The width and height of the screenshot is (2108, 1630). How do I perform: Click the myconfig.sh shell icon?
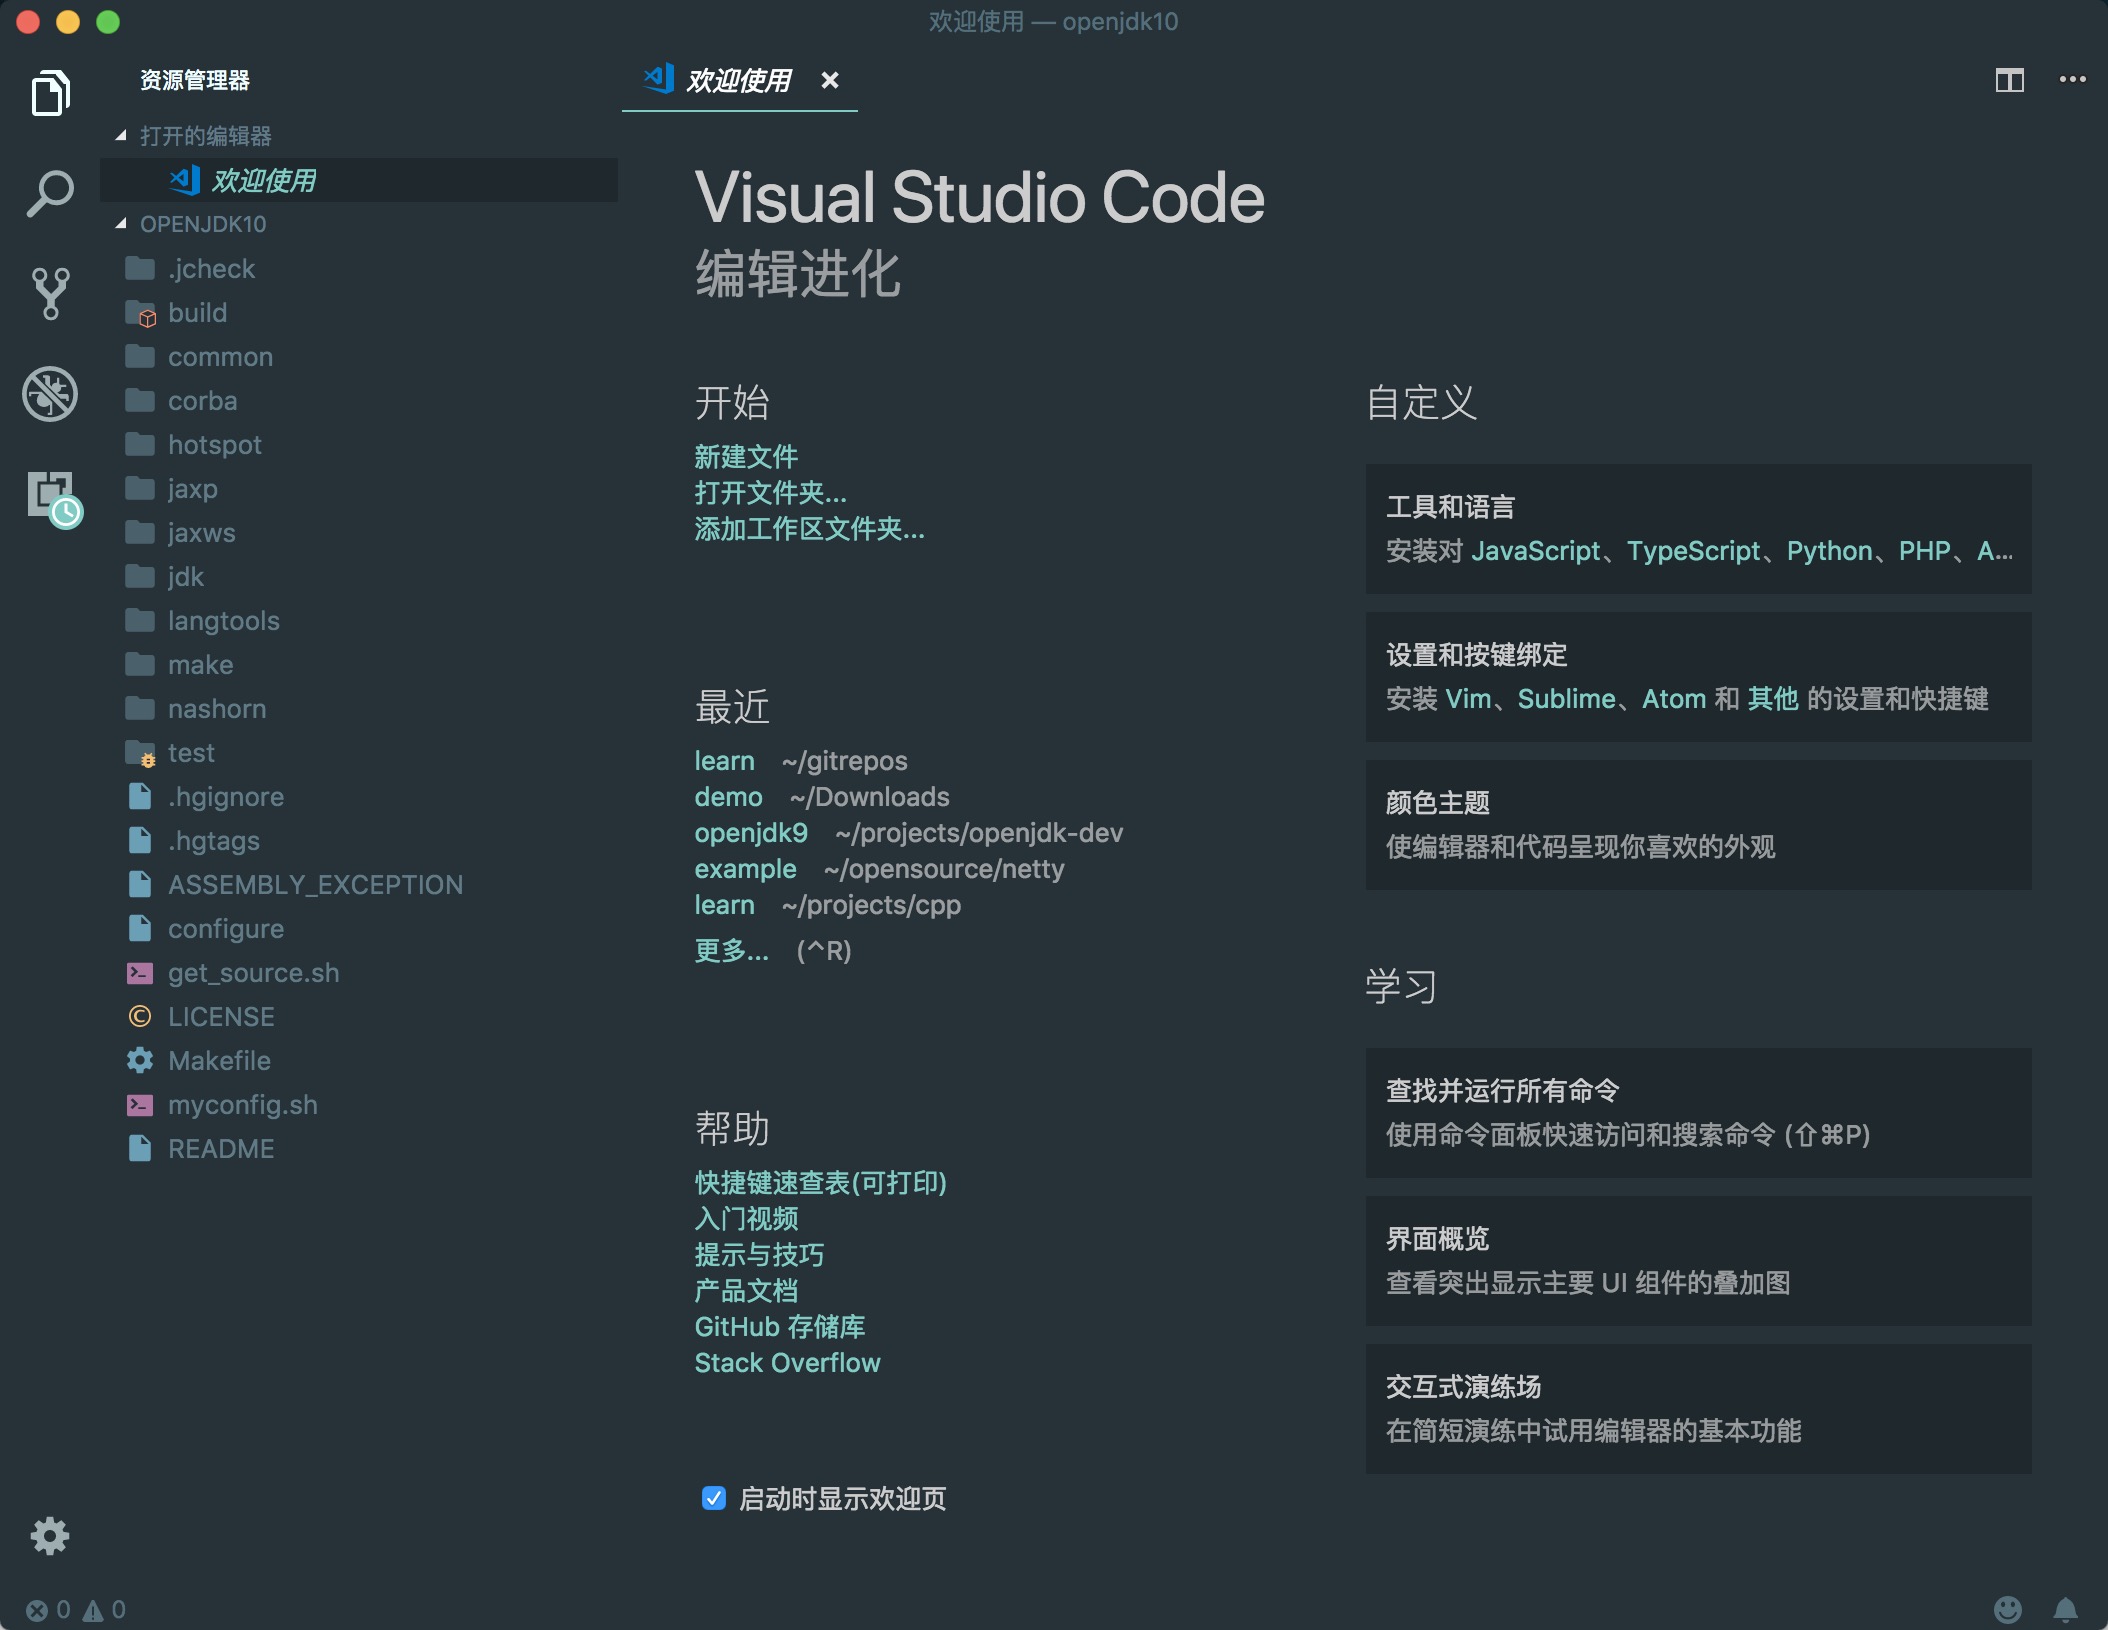(140, 1105)
